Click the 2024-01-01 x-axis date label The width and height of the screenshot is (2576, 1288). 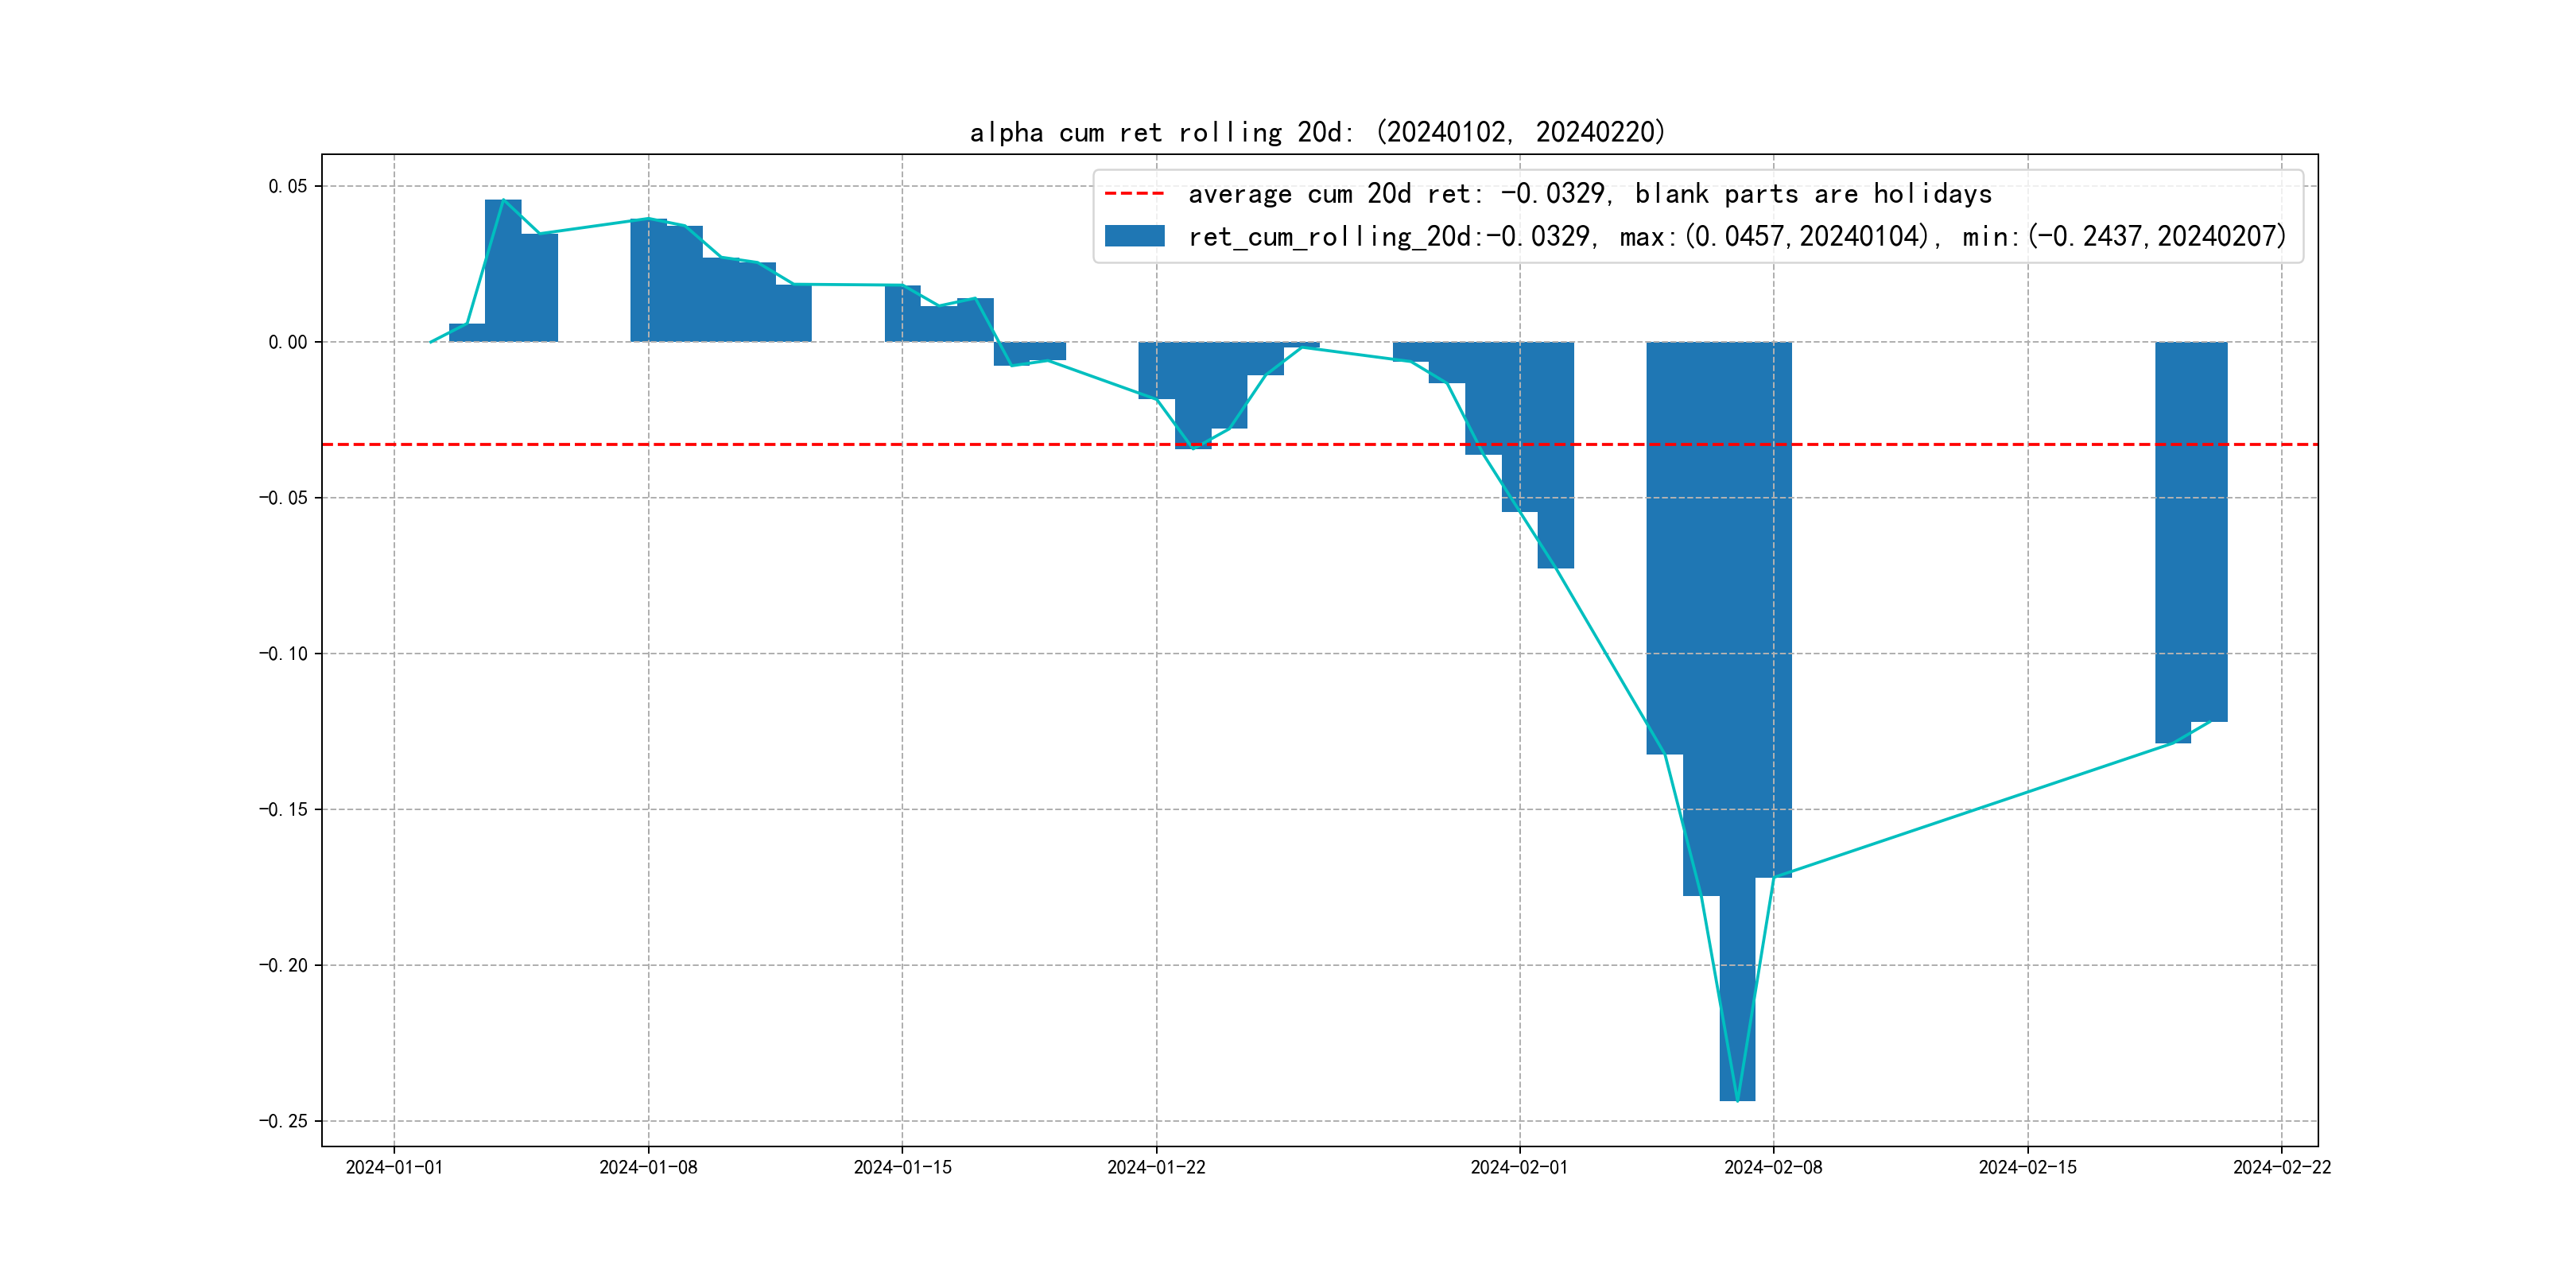(394, 1167)
